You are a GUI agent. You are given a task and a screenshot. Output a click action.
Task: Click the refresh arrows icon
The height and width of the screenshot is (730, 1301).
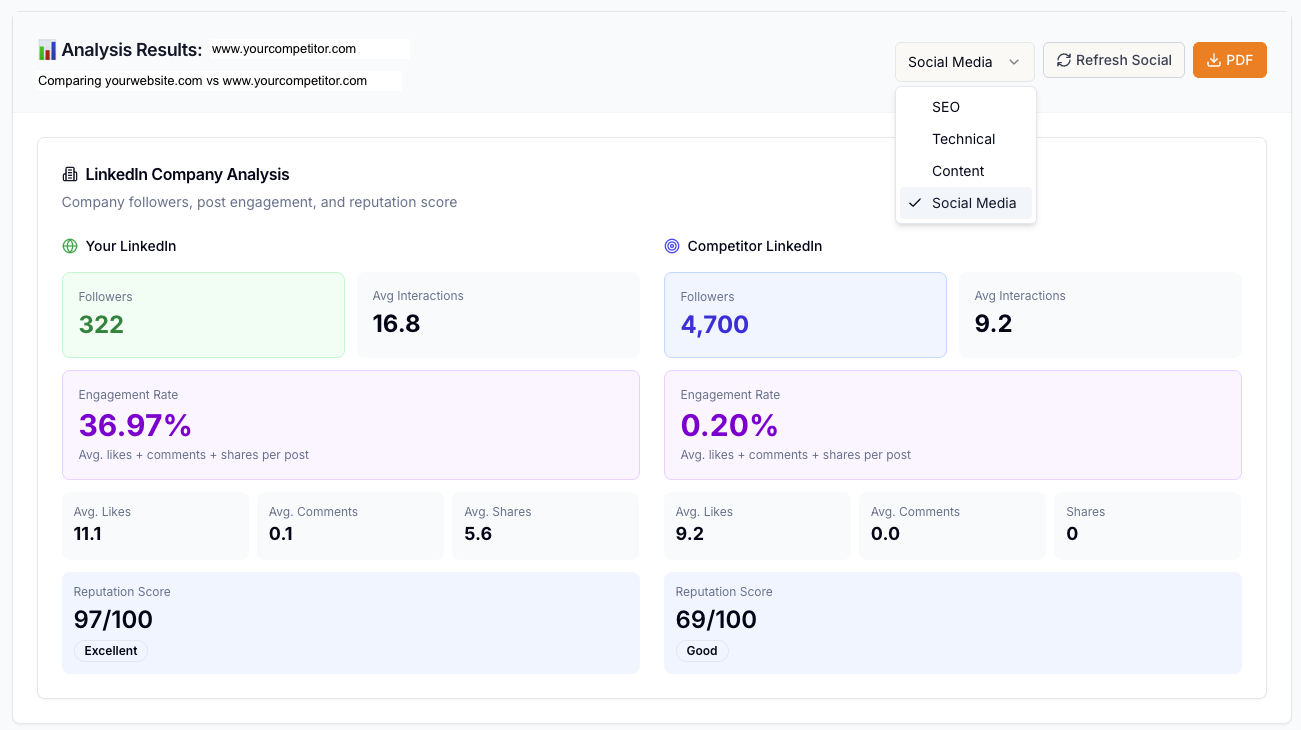point(1063,60)
